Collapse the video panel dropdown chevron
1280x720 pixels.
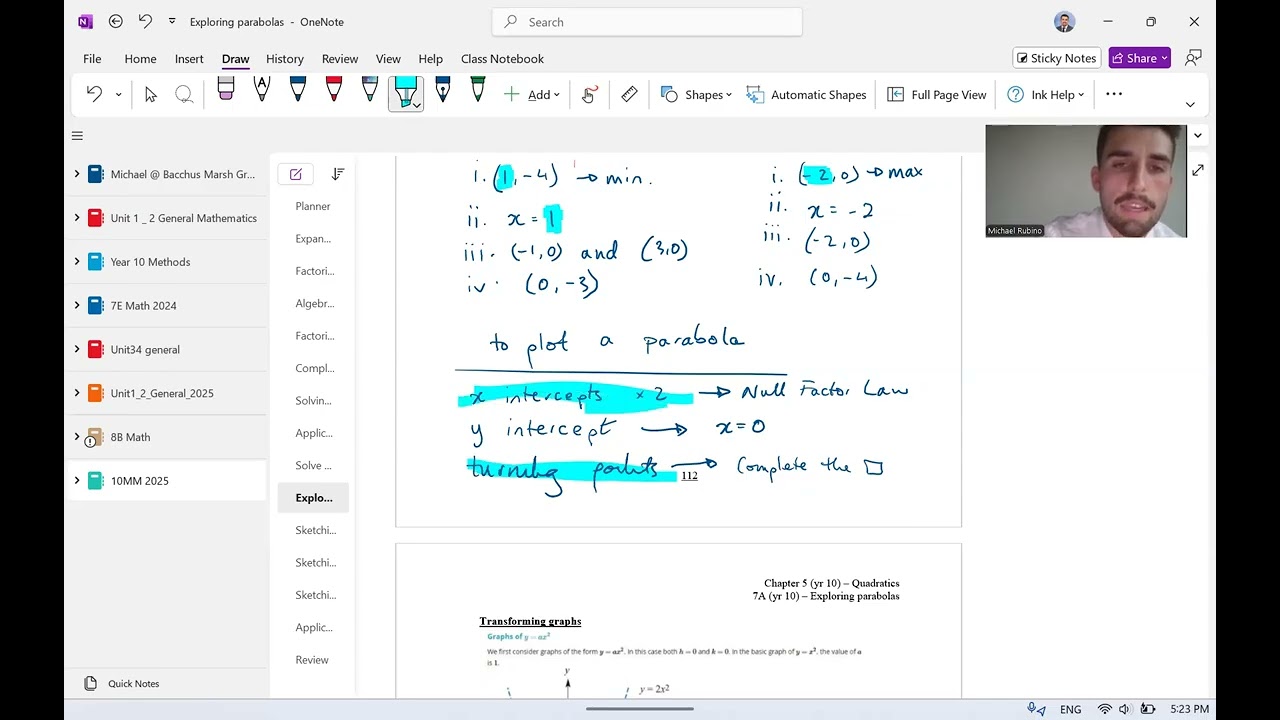click(x=1197, y=135)
